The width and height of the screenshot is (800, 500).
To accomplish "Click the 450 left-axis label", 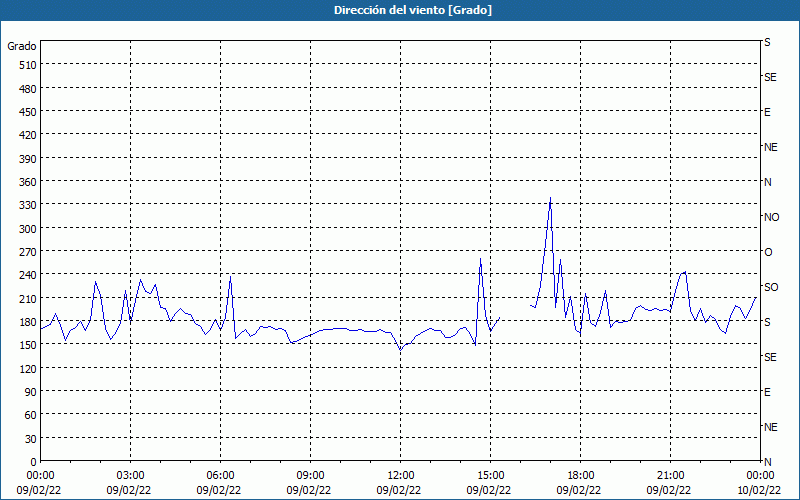I will tap(29, 112).
